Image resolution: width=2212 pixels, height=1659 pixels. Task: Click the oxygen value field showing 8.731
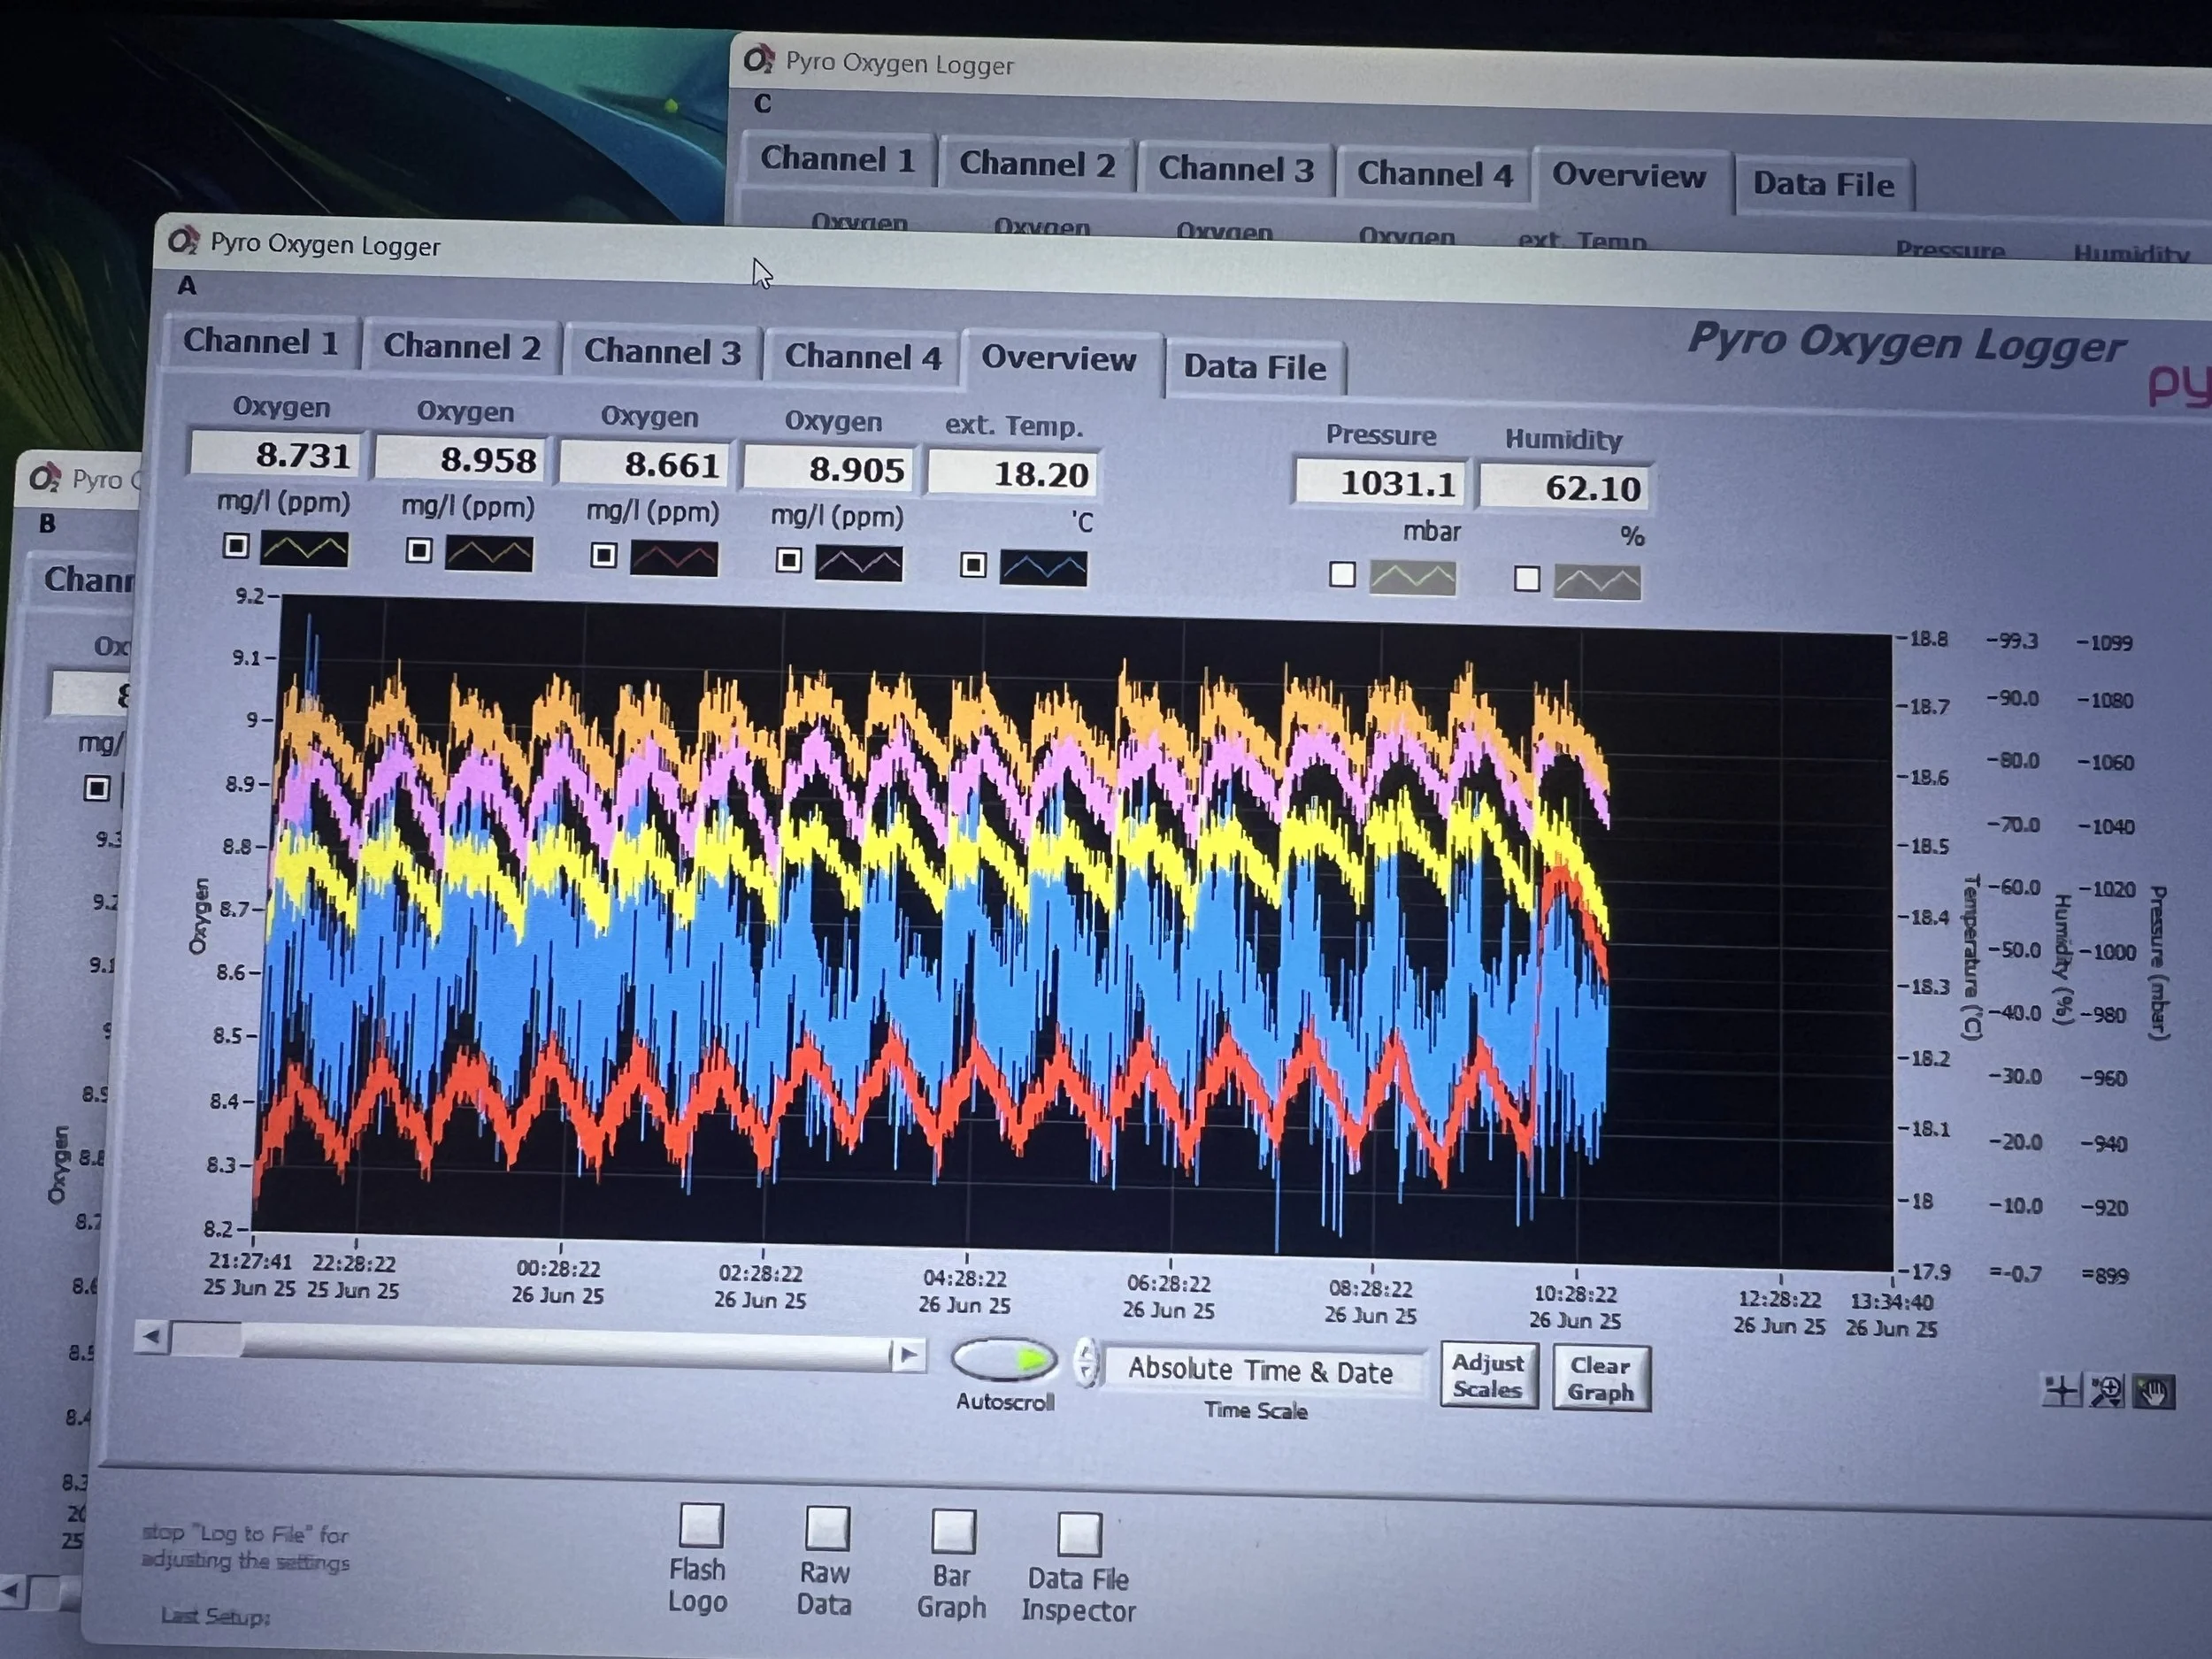276,454
